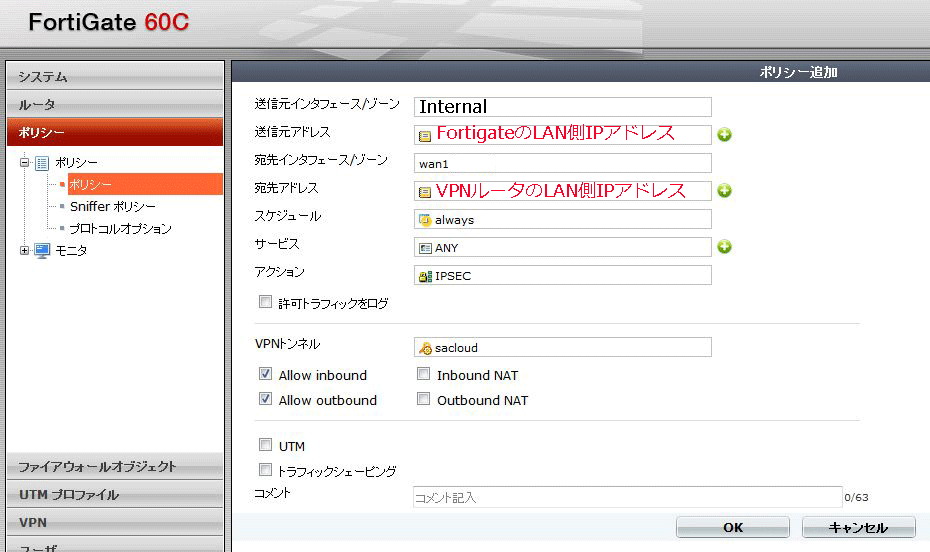The image size is (930, 552).
Task: Click the キャンセル button
Action: 858,527
